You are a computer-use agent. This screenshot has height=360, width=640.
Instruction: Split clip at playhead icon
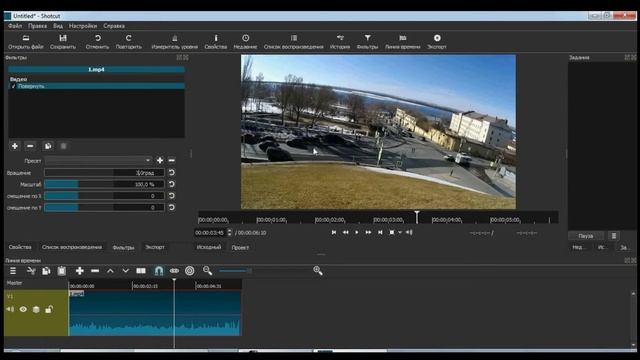(141, 271)
